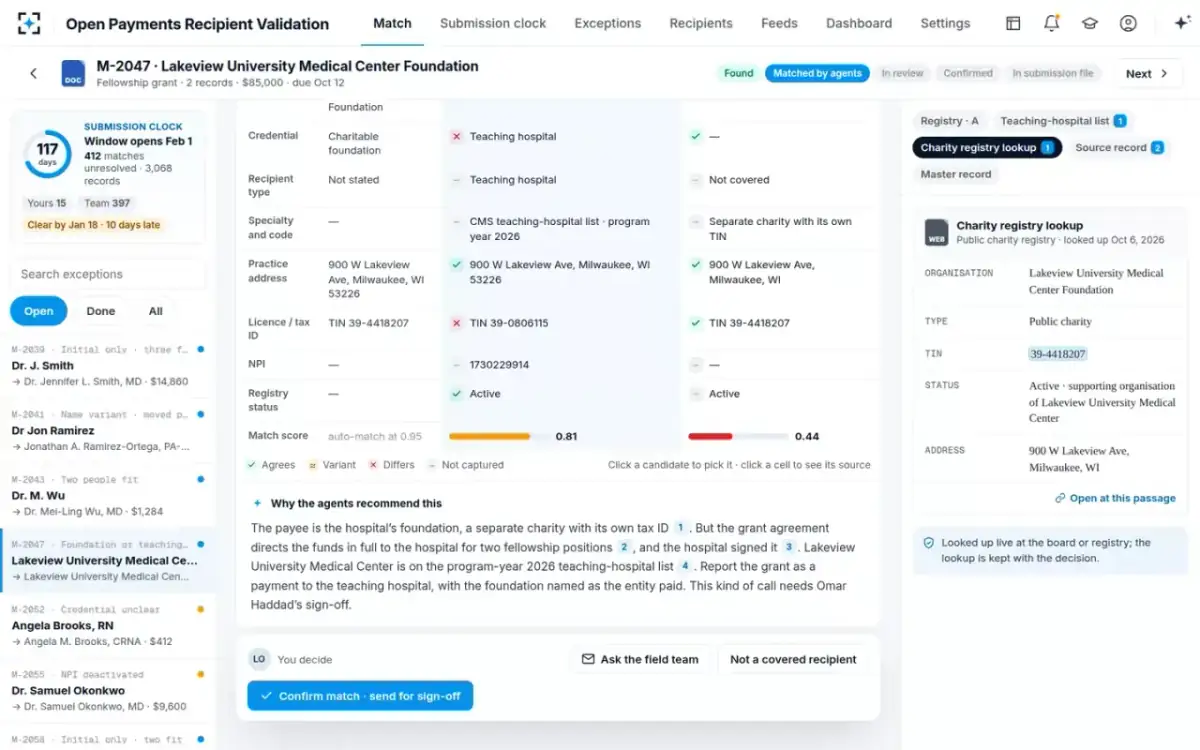Click the DOC file icon
The image size is (1200, 750).
point(73,73)
